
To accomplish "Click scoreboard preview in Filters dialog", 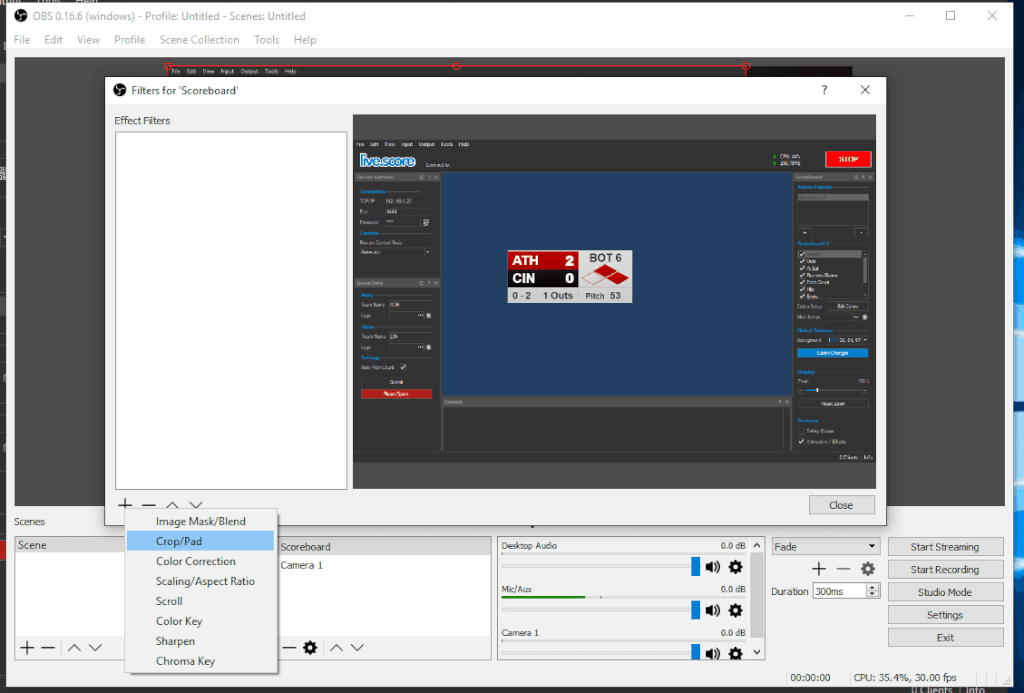I will 614,302.
